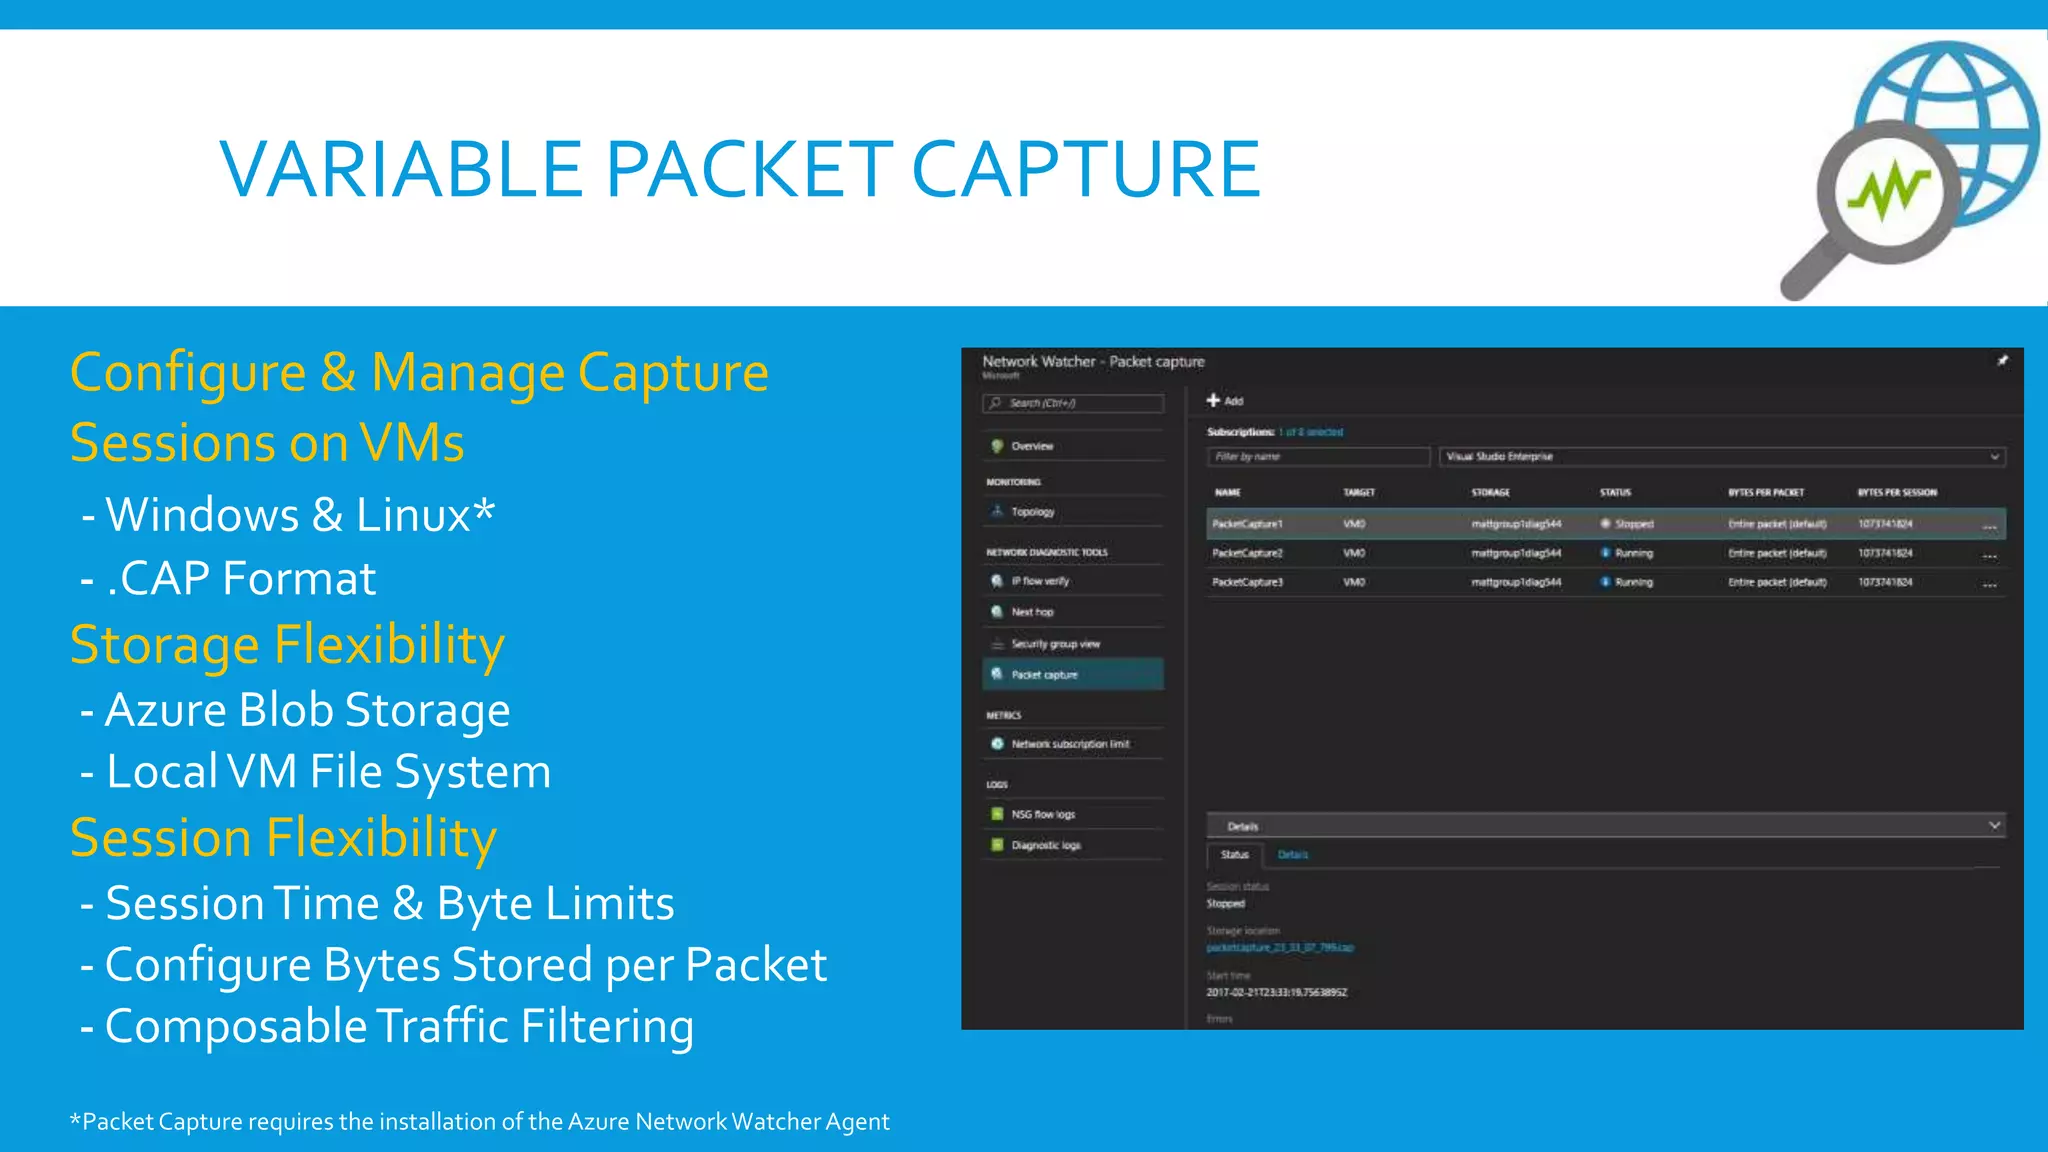Select Security group view menu item

pos(1055,644)
